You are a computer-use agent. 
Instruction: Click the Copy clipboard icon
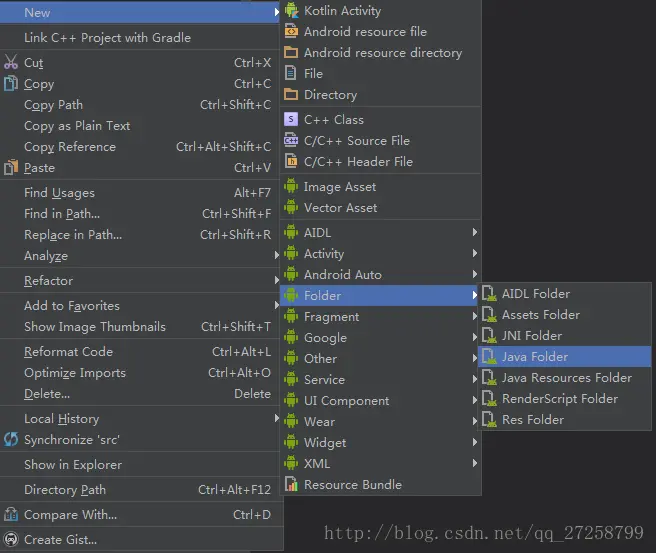tap(10, 83)
